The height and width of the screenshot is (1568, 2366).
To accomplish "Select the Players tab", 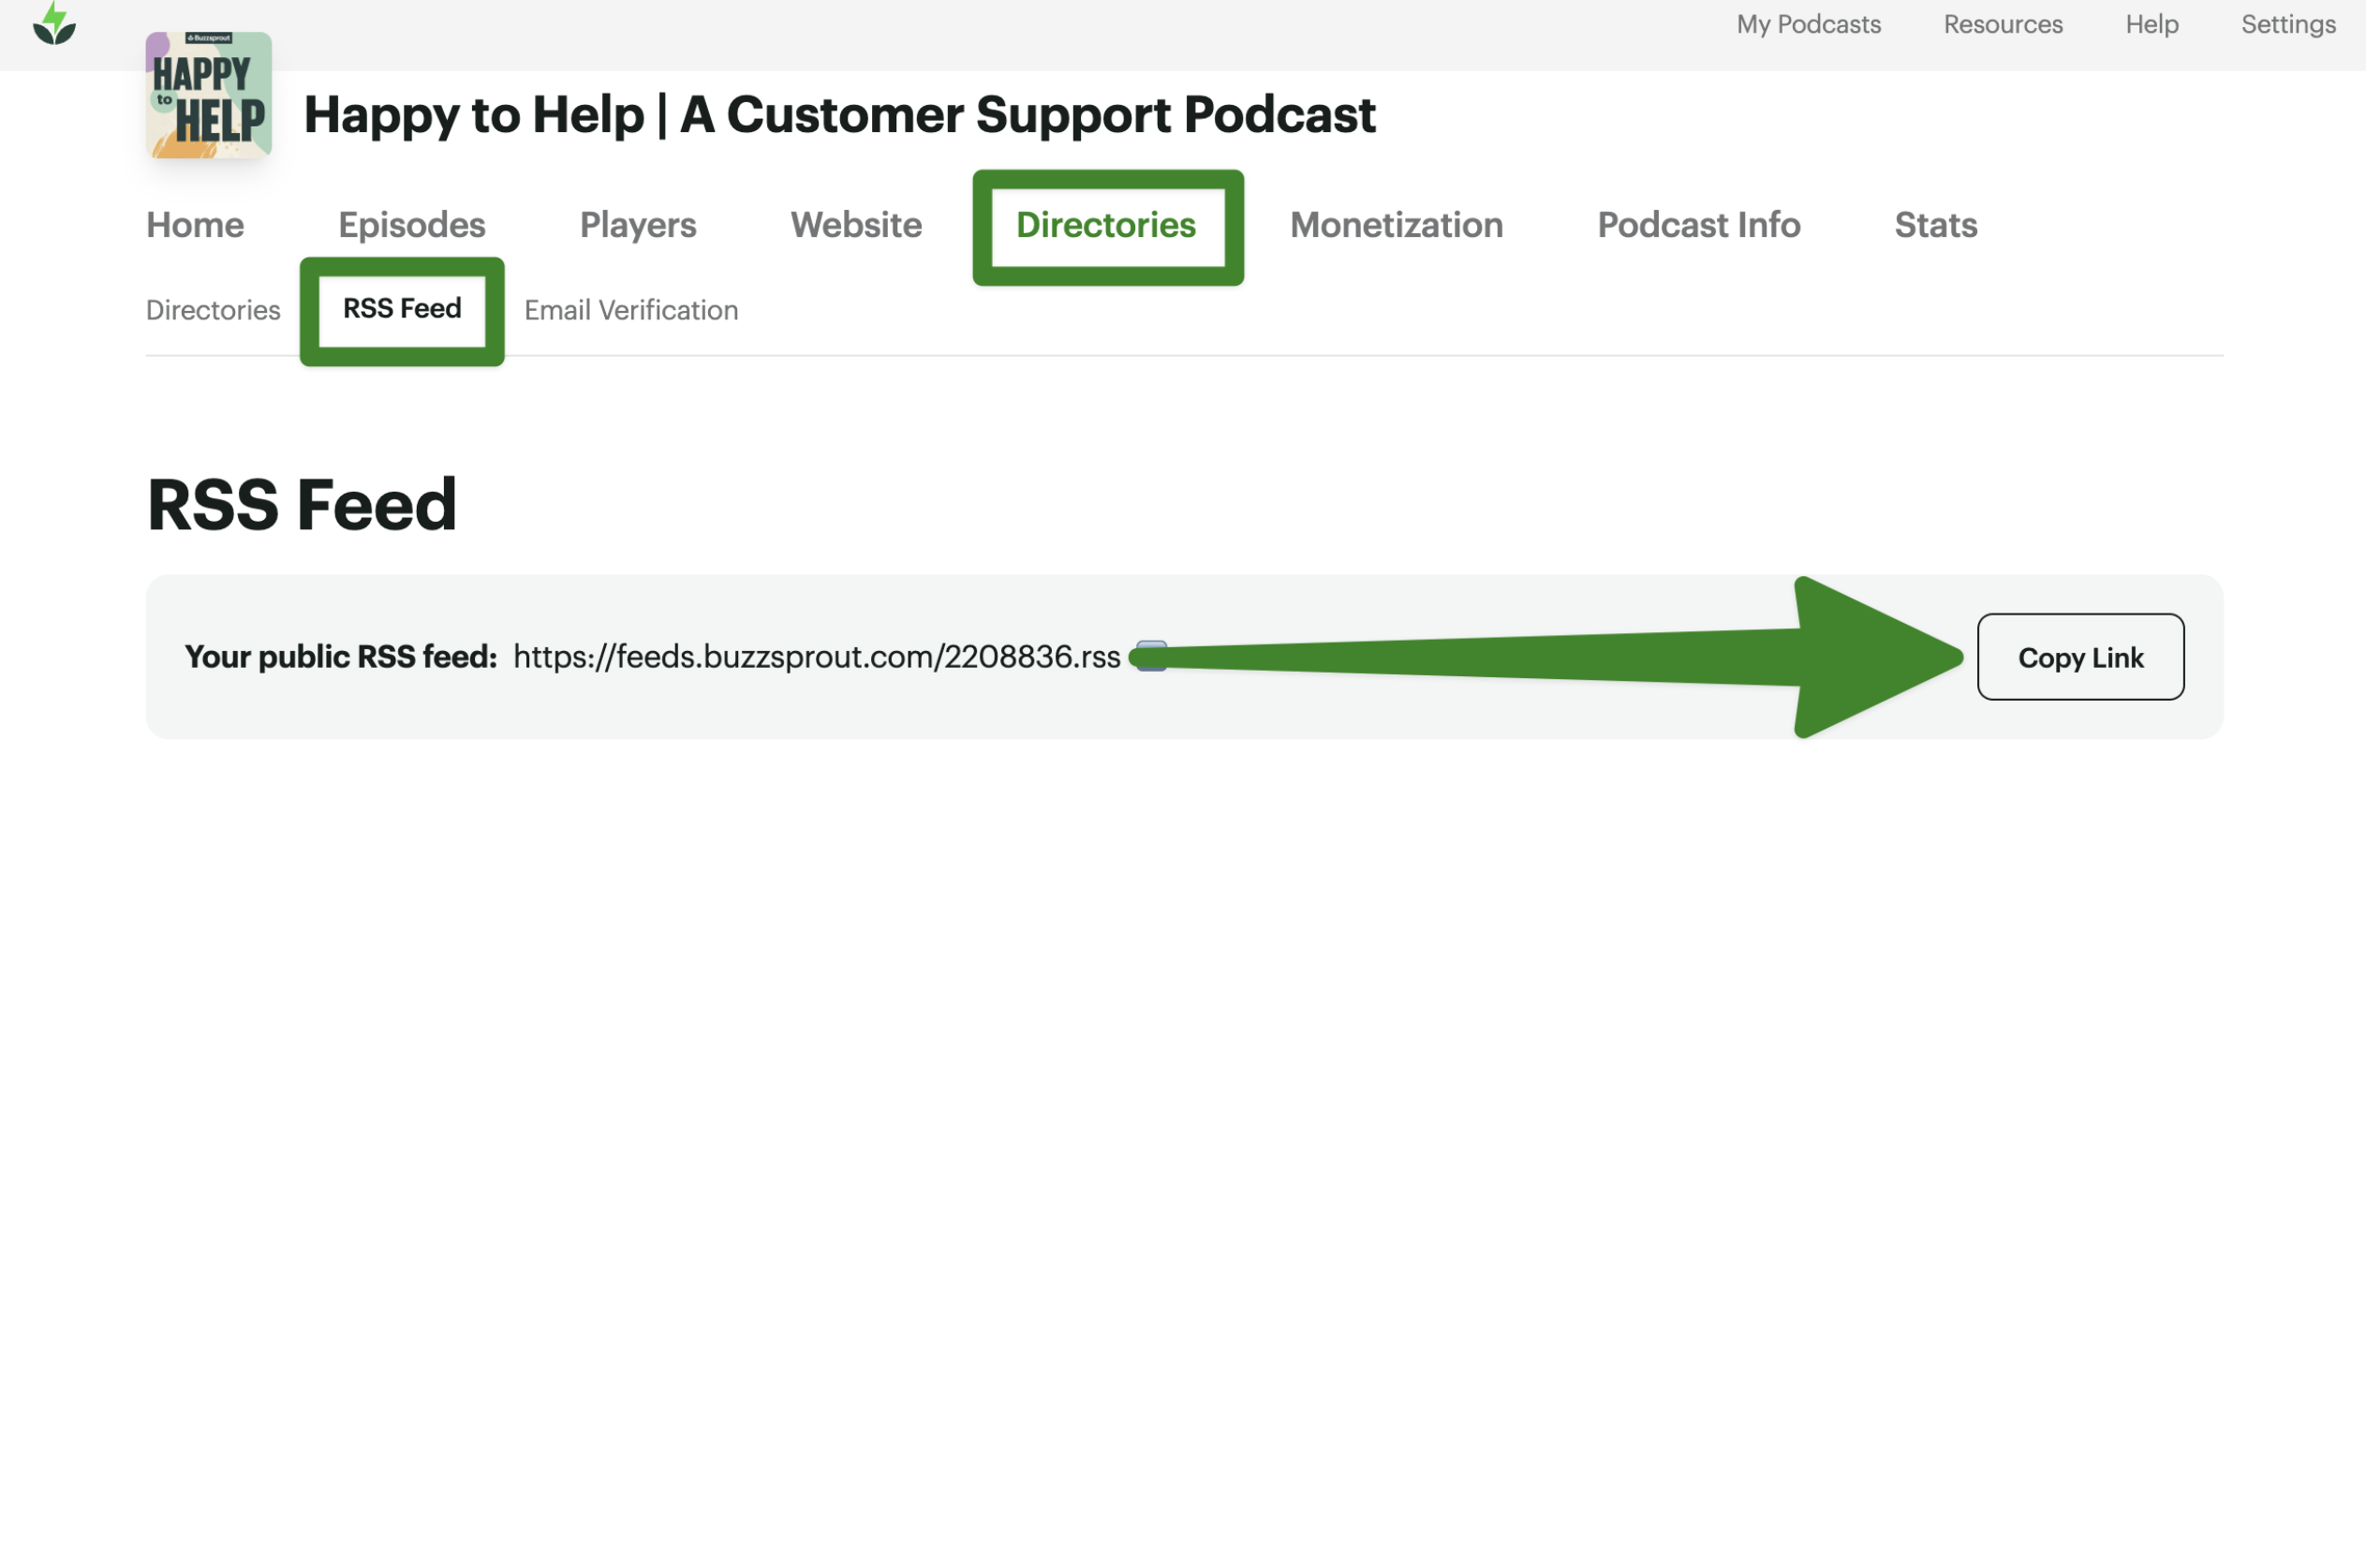I will [637, 225].
